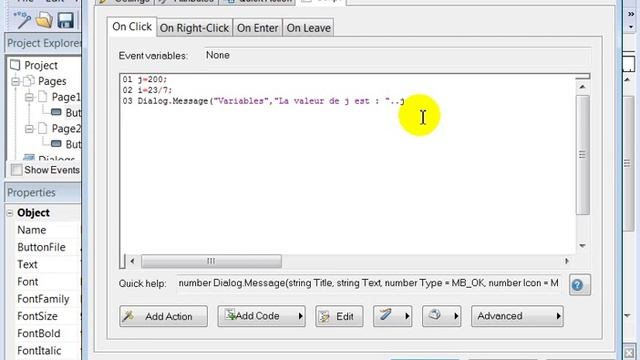Switch to the On Click tab

tap(132, 27)
